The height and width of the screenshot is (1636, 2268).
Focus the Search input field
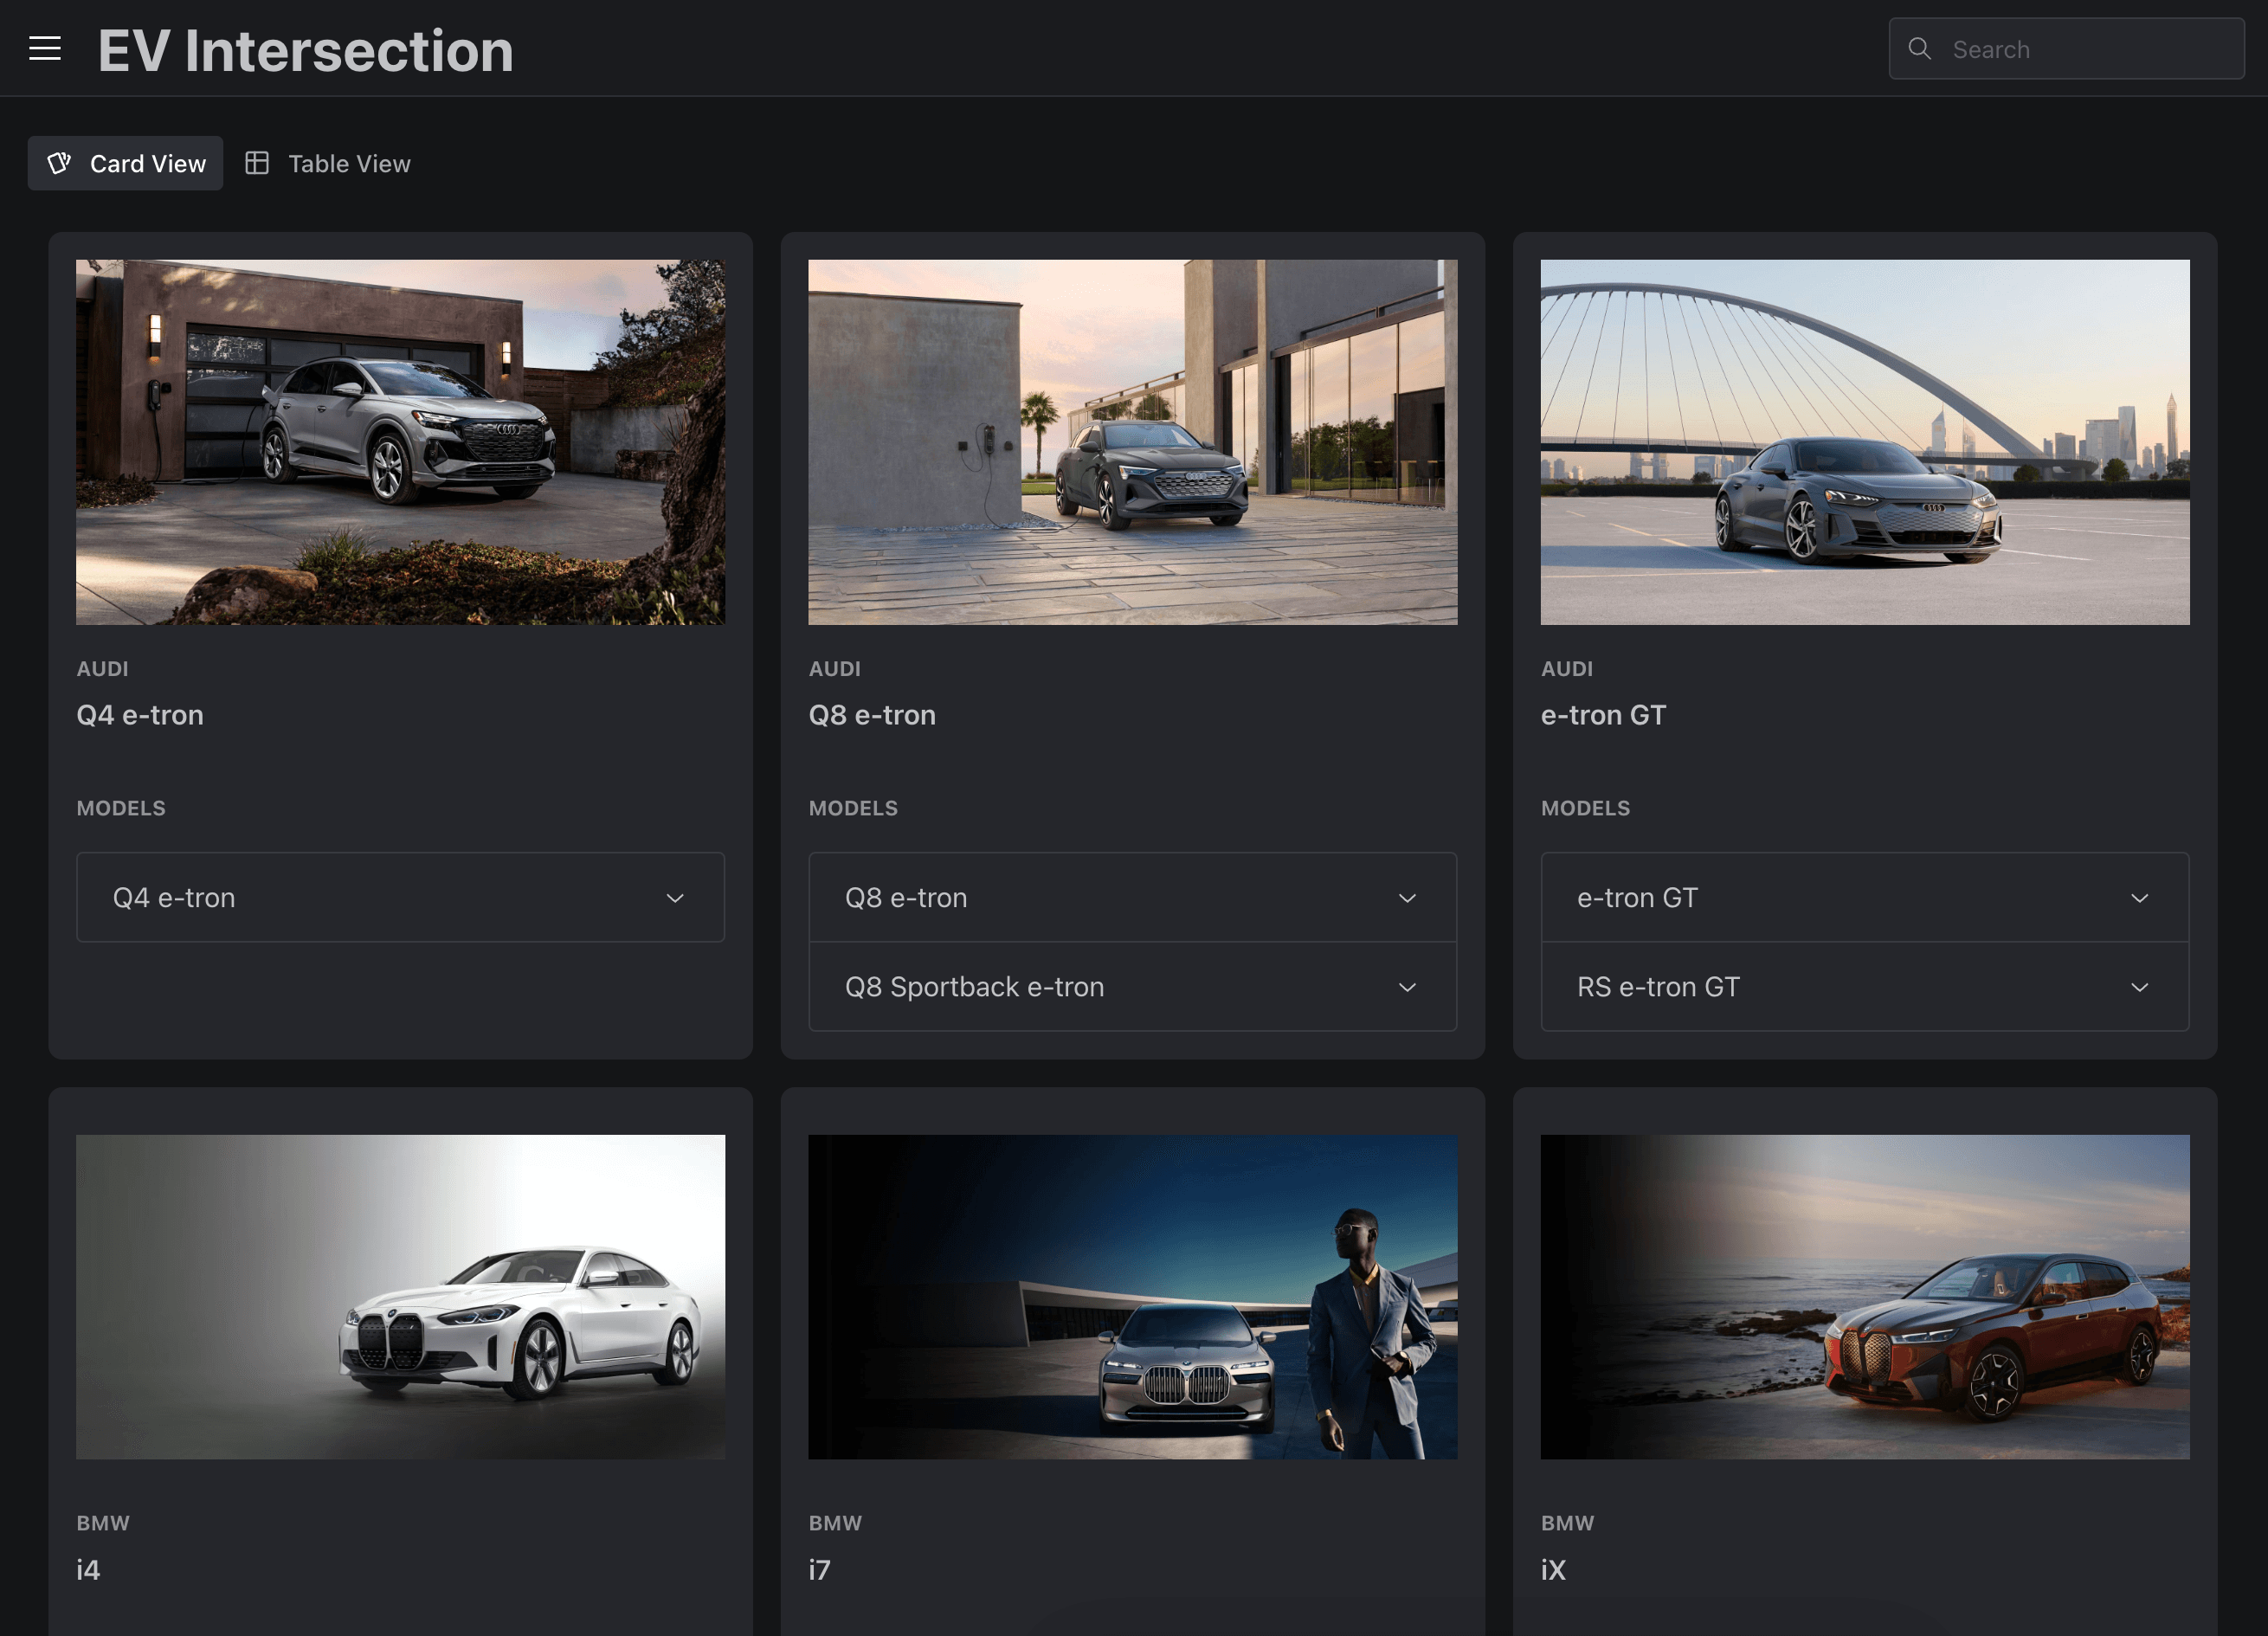coord(2066,48)
